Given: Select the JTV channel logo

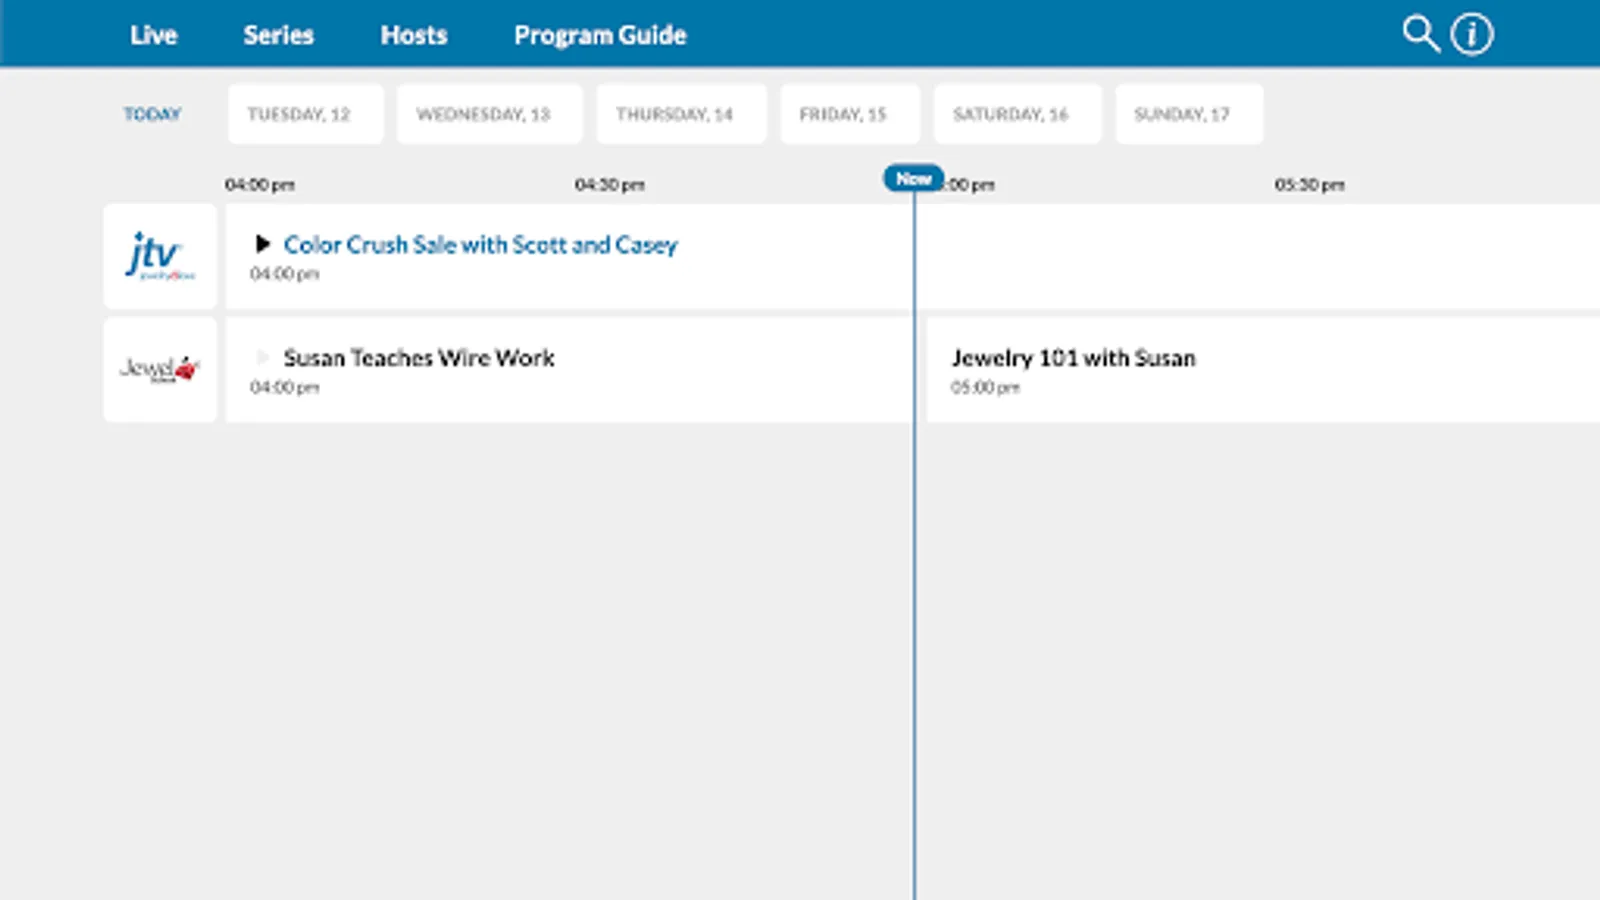Looking at the screenshot, I should point(159,256).
